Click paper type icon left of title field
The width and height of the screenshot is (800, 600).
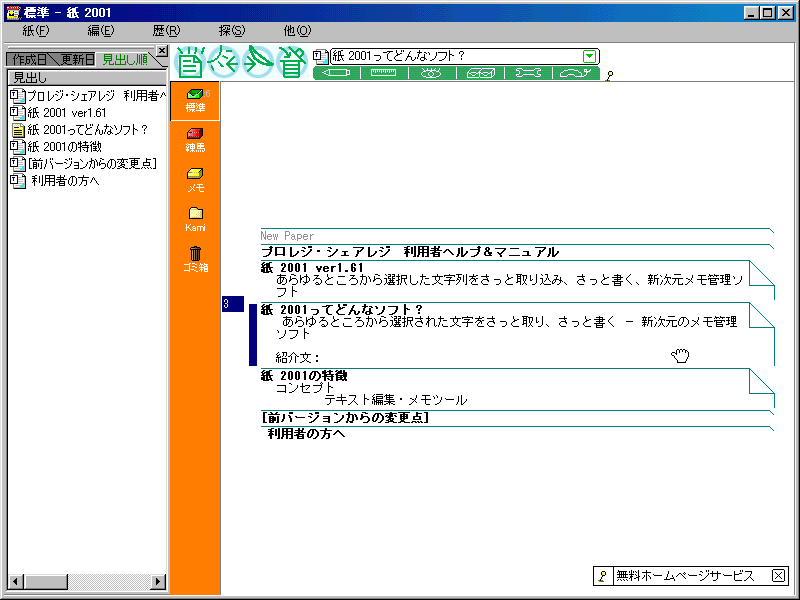pyautogui.click(x=320, y=56)
